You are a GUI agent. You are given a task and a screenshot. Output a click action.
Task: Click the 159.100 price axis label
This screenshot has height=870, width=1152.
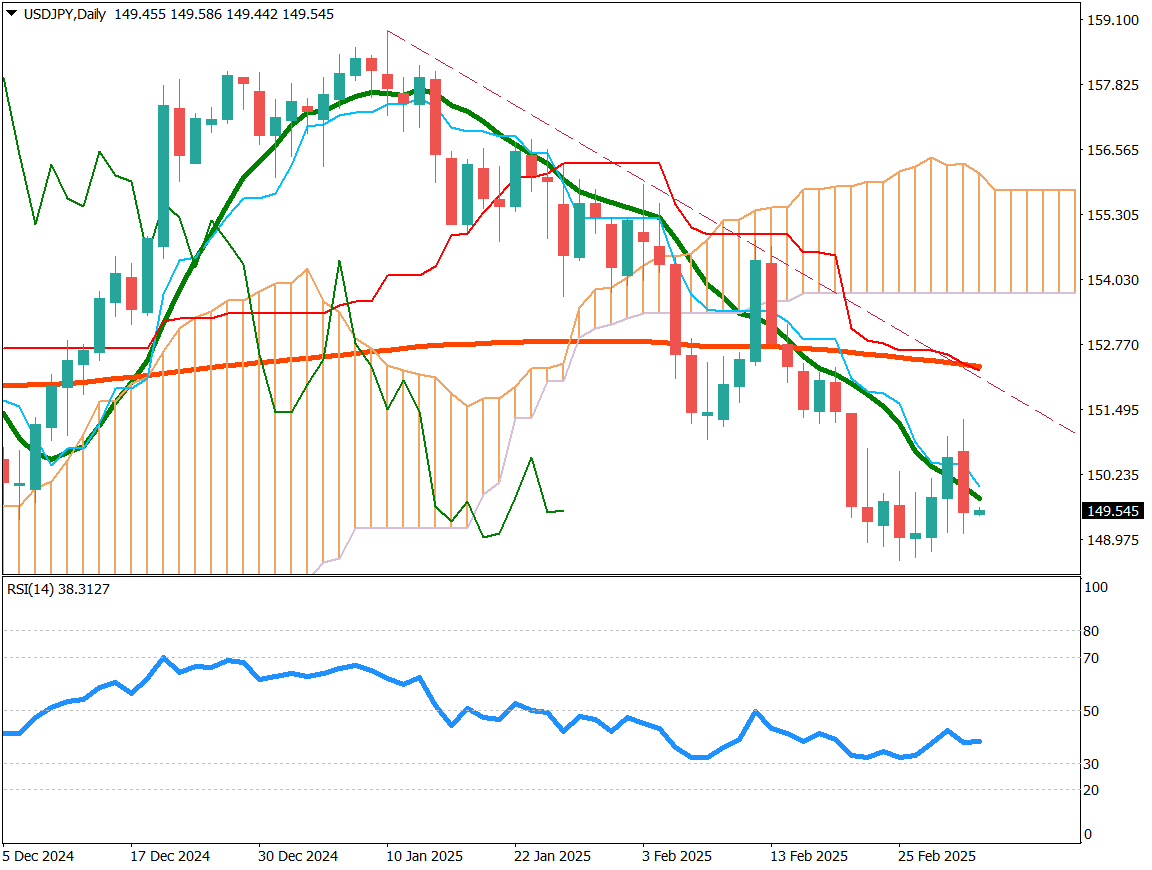1113,20
